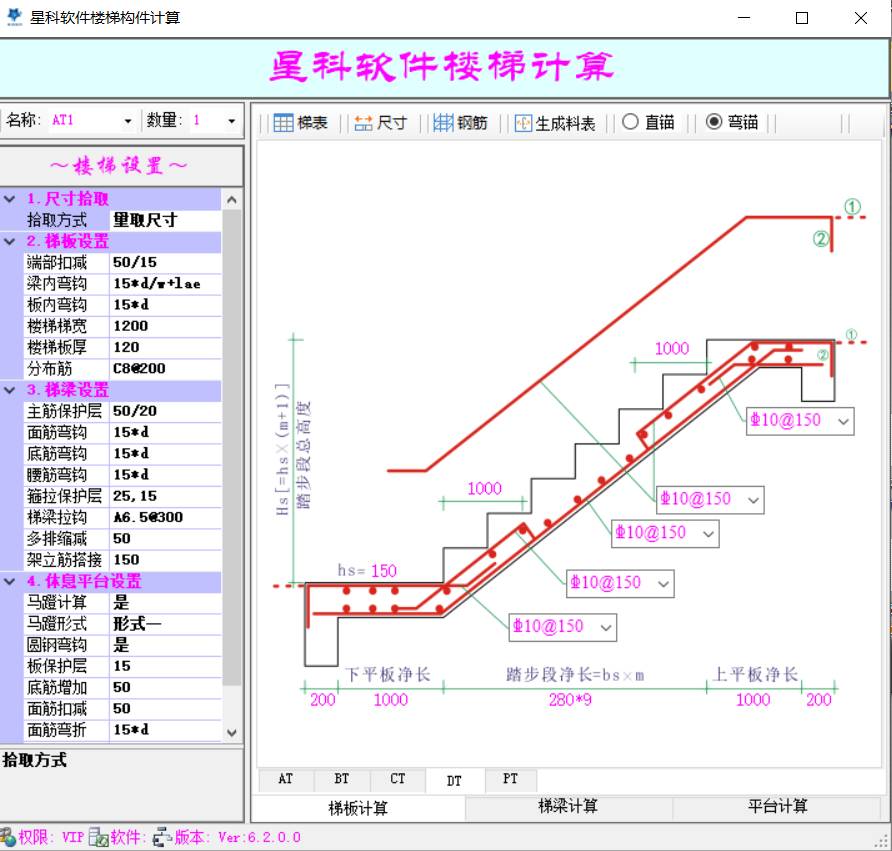The height and width of the screenshot is (851, 892).
Task: Select the 弯锚 radio button
Action: click(713, 122)
